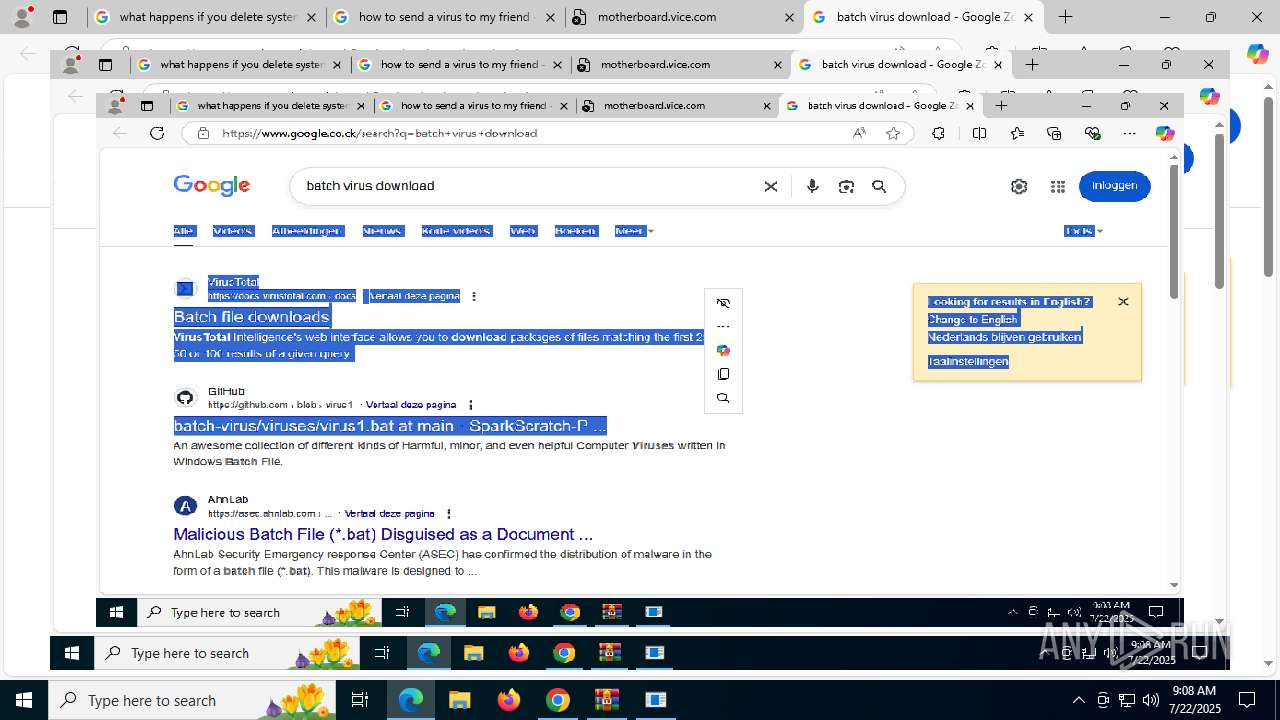Open three-dot menu beside GitHub result
This screenshot has height=720, width=1280.
click(470, 405)
